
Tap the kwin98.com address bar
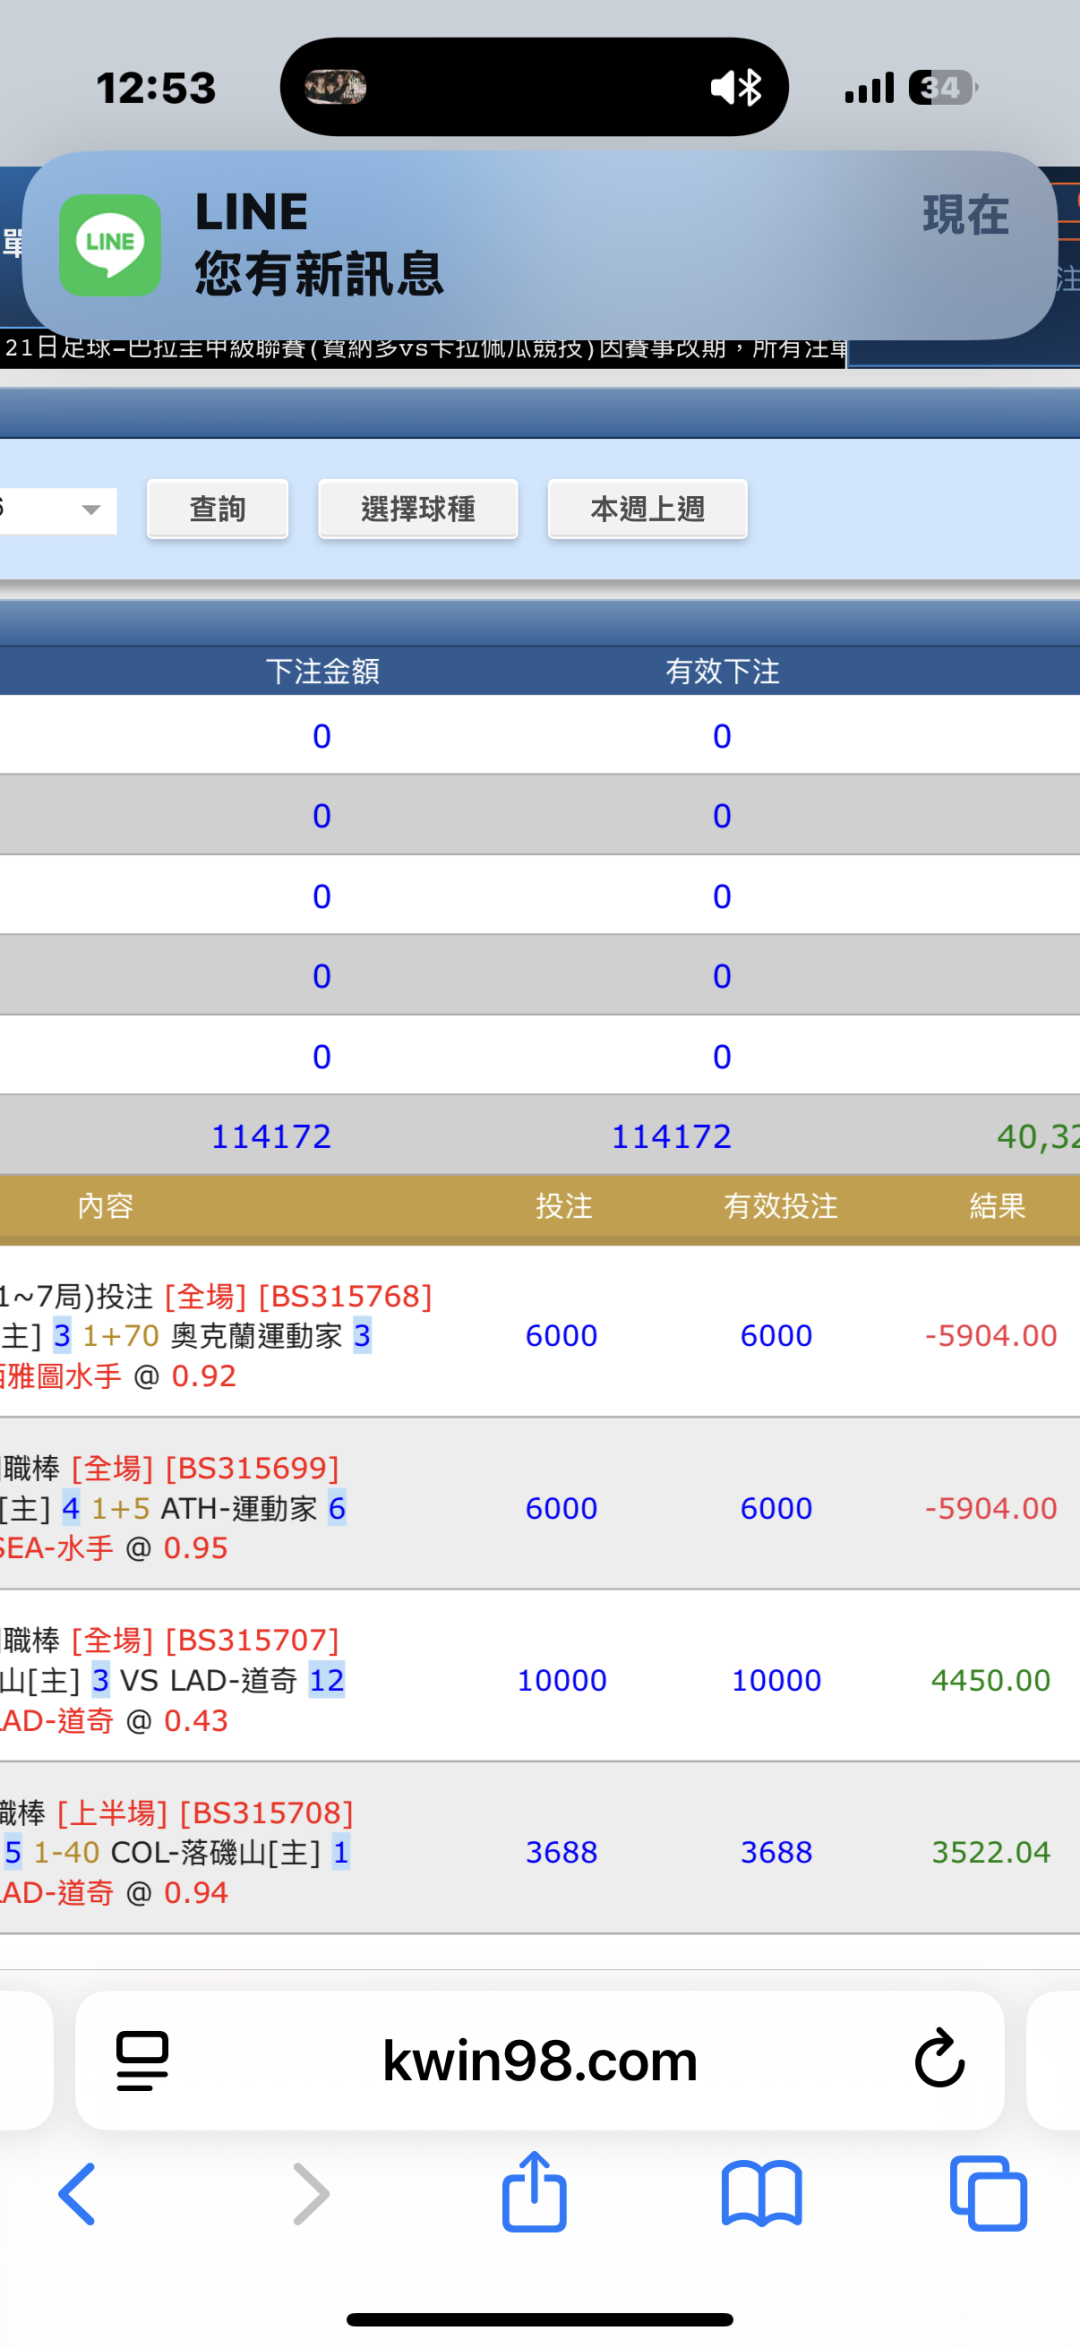tap(540, 2060)
